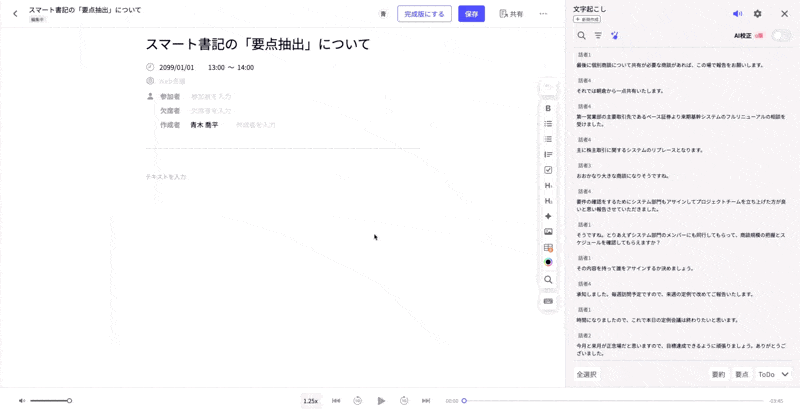Image resolution: width=800 pixels, height=414 pixels.
Task: Click the 共有 share option
Action: point(511,14)
